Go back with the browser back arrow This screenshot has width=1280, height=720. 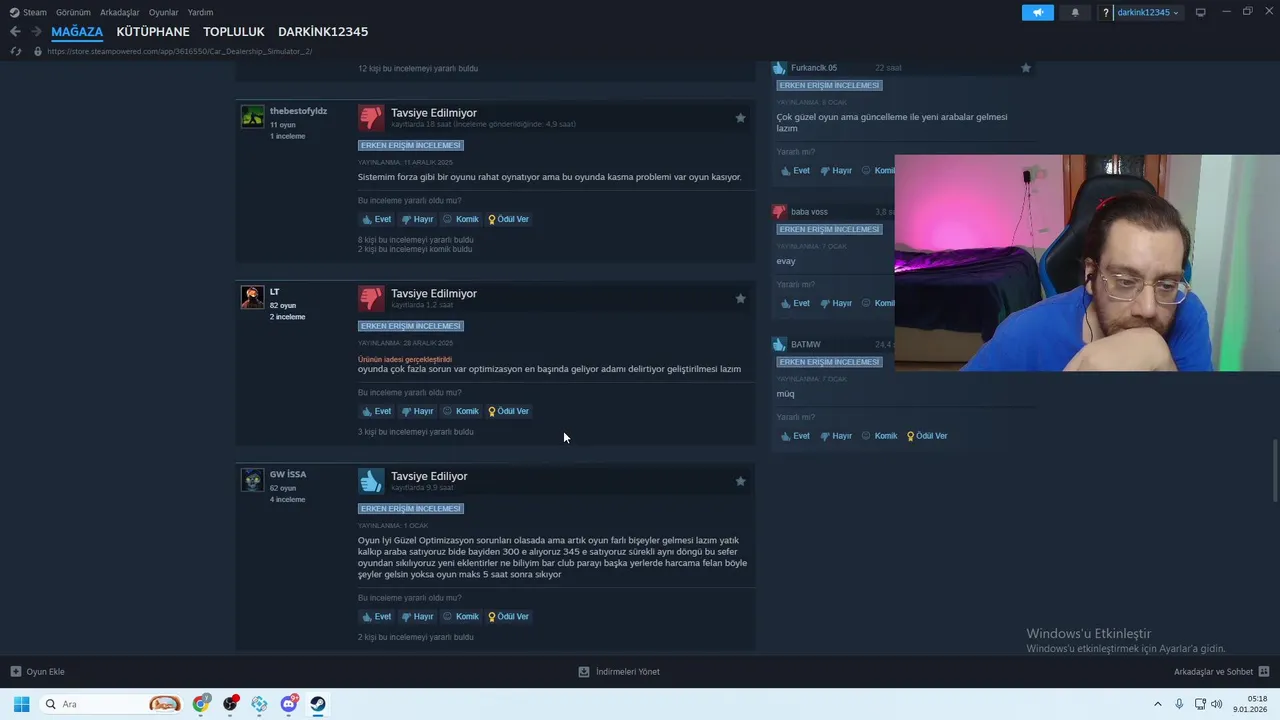point(15,32)
